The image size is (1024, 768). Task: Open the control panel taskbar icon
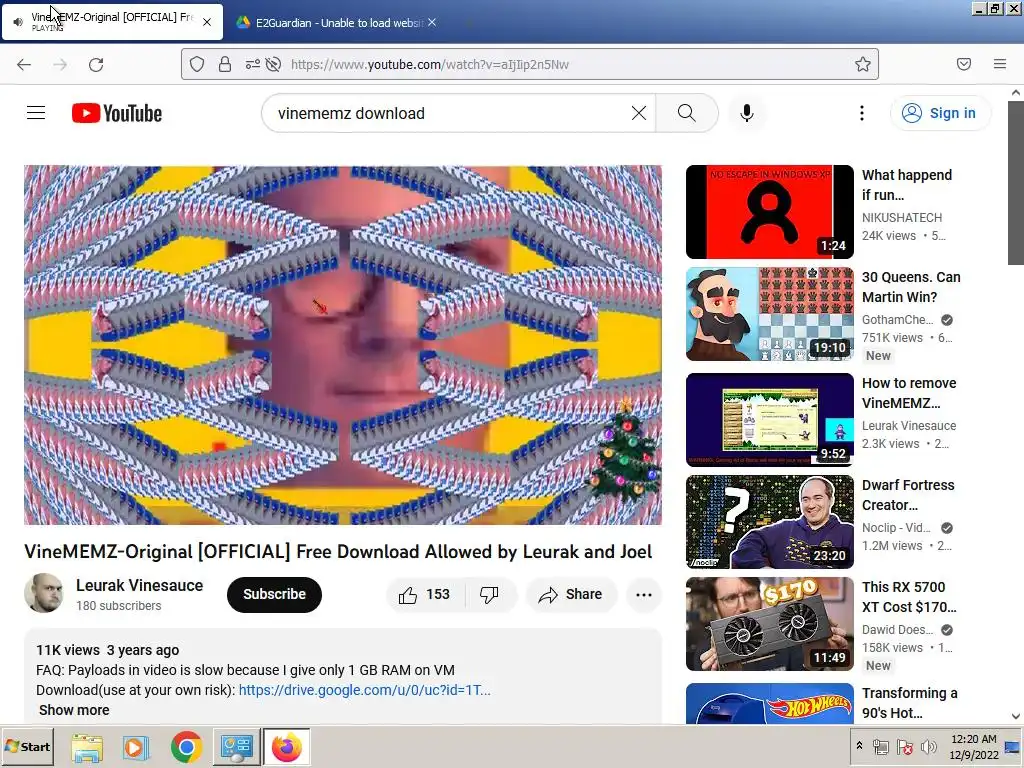pos(236,747)
